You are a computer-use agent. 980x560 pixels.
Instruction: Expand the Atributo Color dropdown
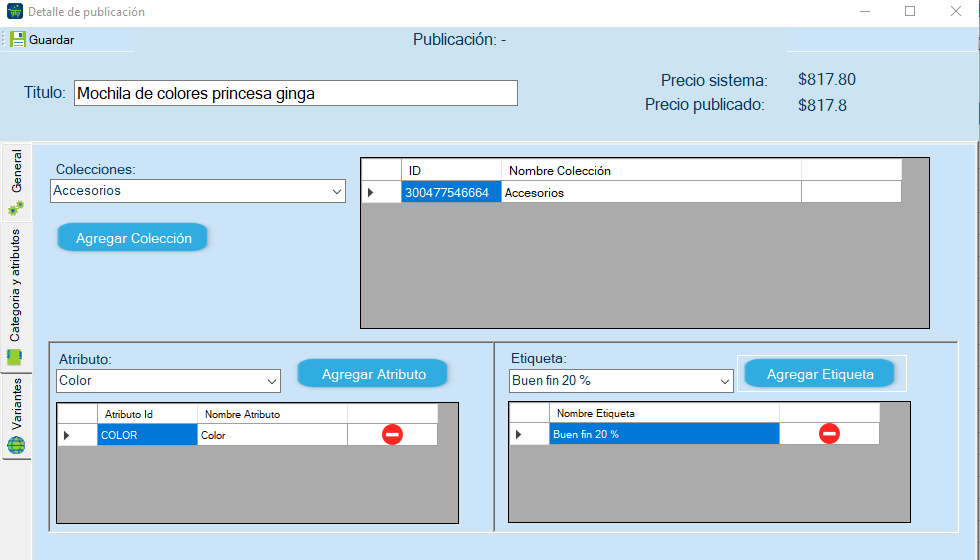tap(272, 381)
